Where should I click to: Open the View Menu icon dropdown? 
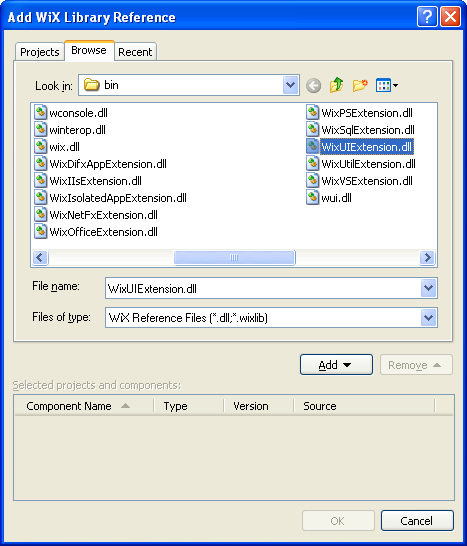(x=387, y=85)
